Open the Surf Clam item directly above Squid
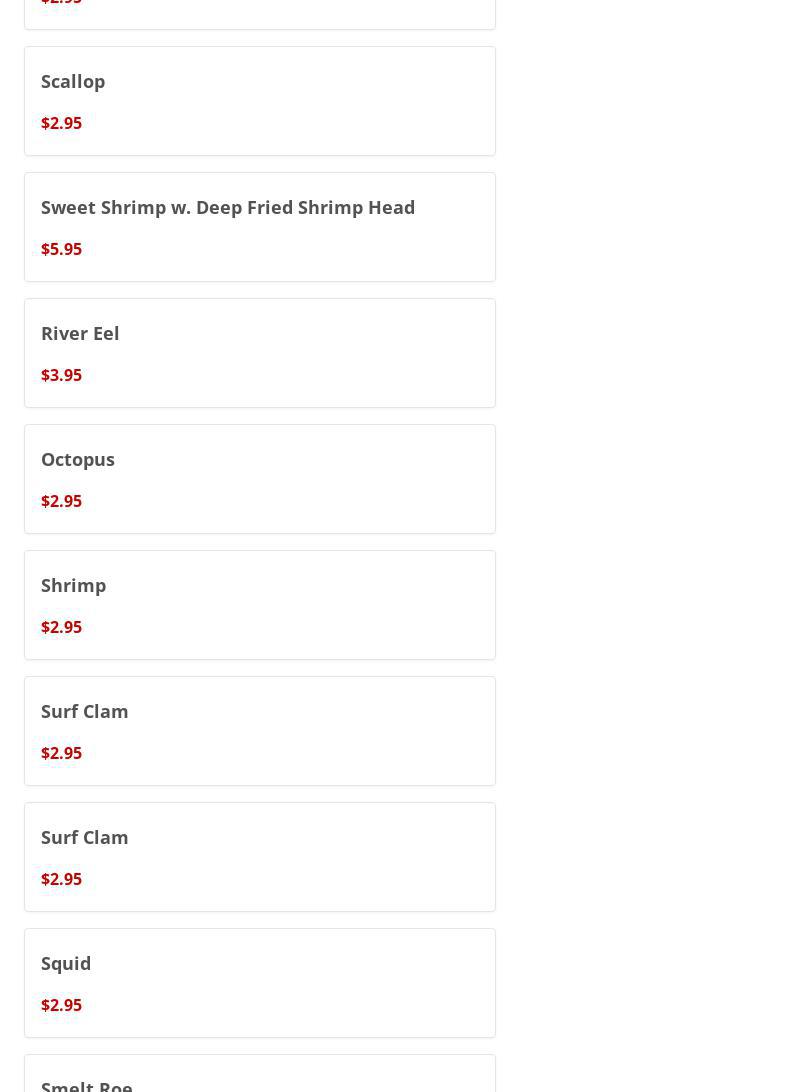The image size is (785, 1092). click(x=84, y=837)
